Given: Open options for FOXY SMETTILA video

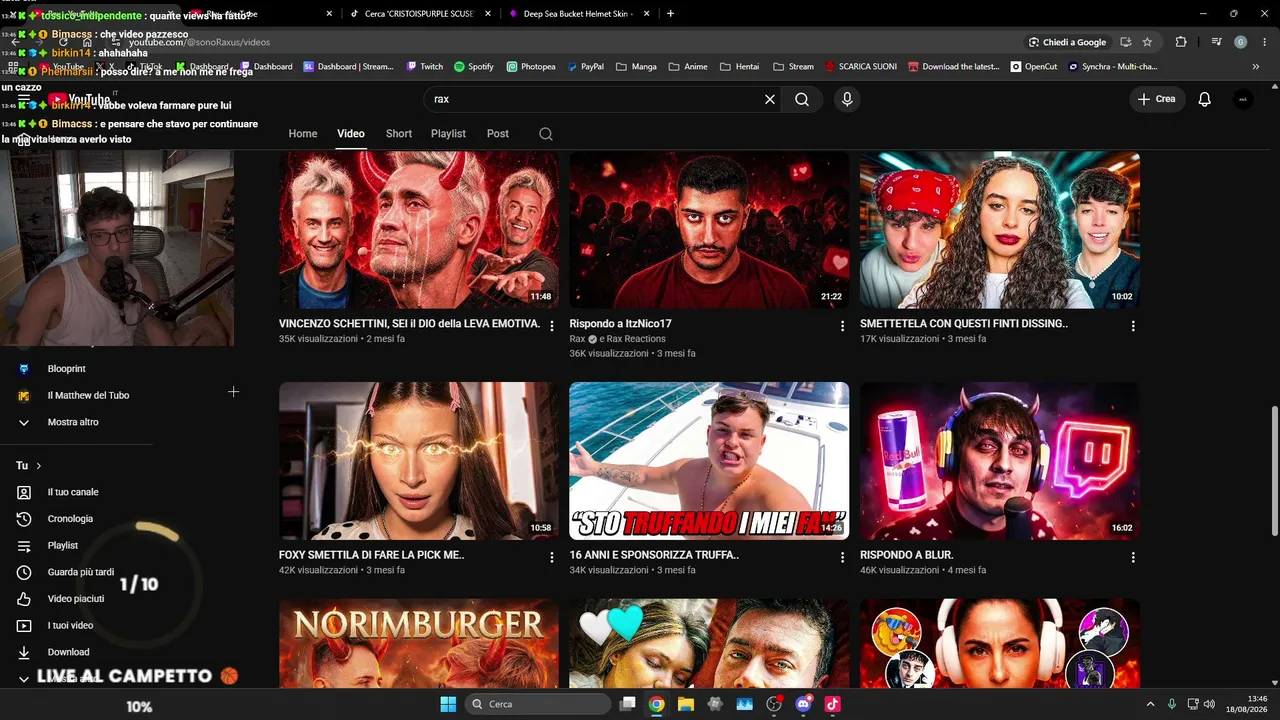Looking at the screenshot, I should coord(552,557).
